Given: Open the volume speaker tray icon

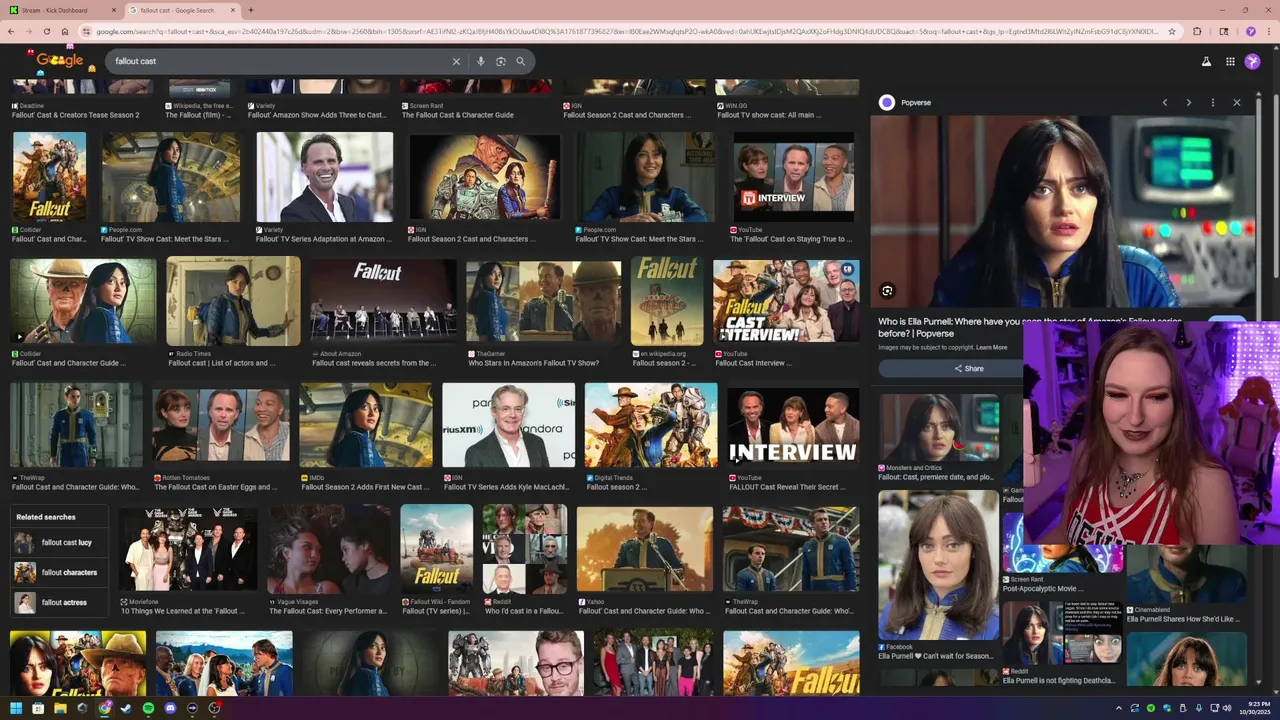Looking at the screenshot, I should click(x=1228, y=708).
